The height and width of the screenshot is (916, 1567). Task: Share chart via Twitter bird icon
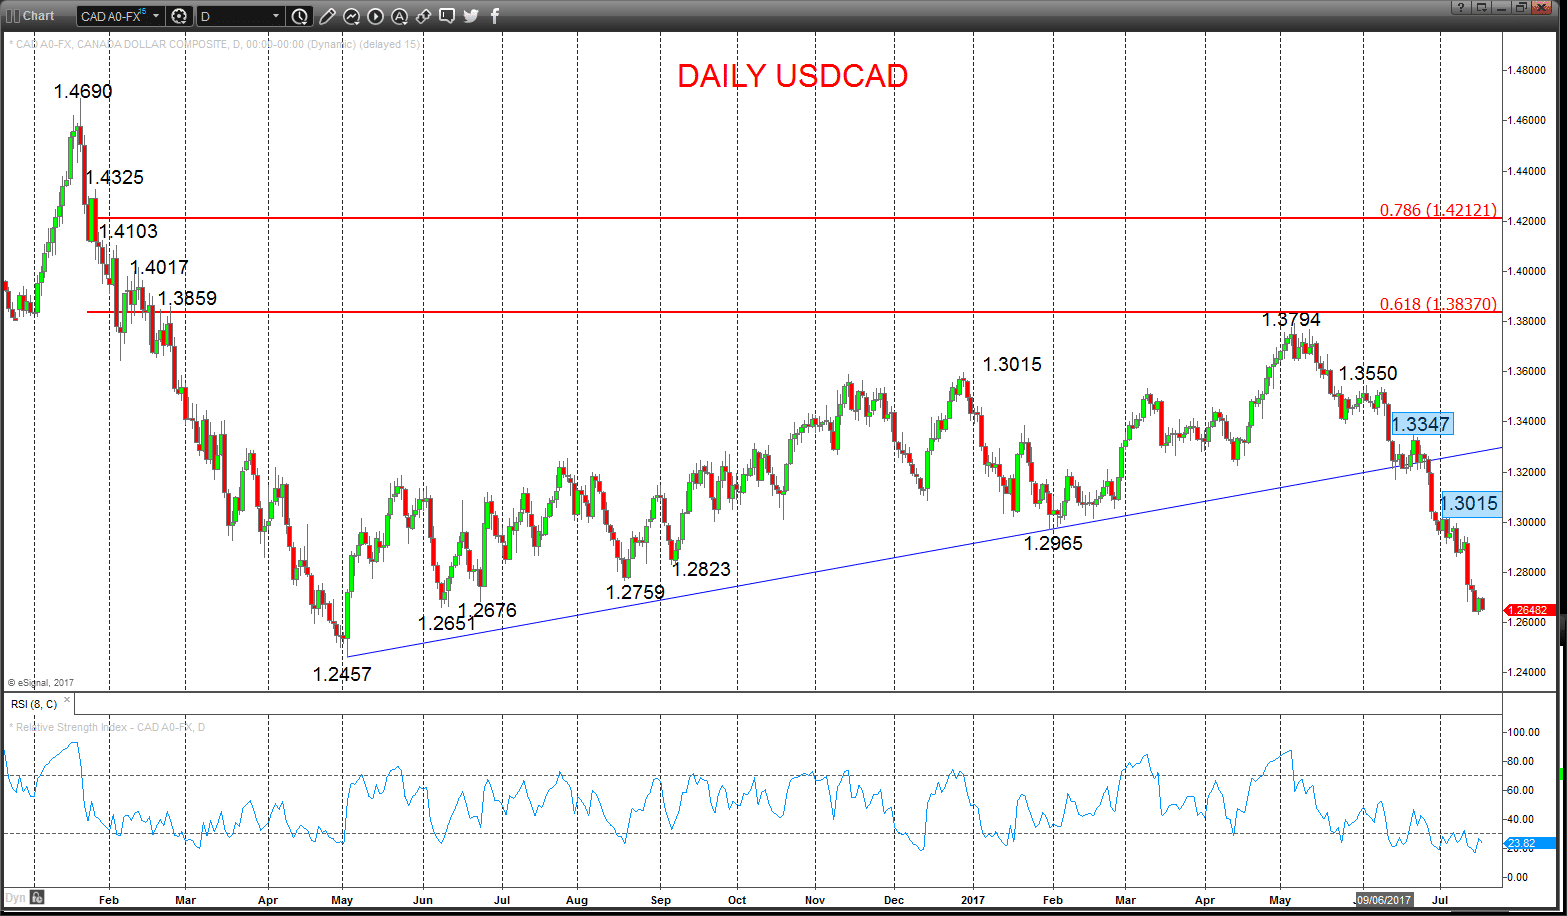coord(471,16)
